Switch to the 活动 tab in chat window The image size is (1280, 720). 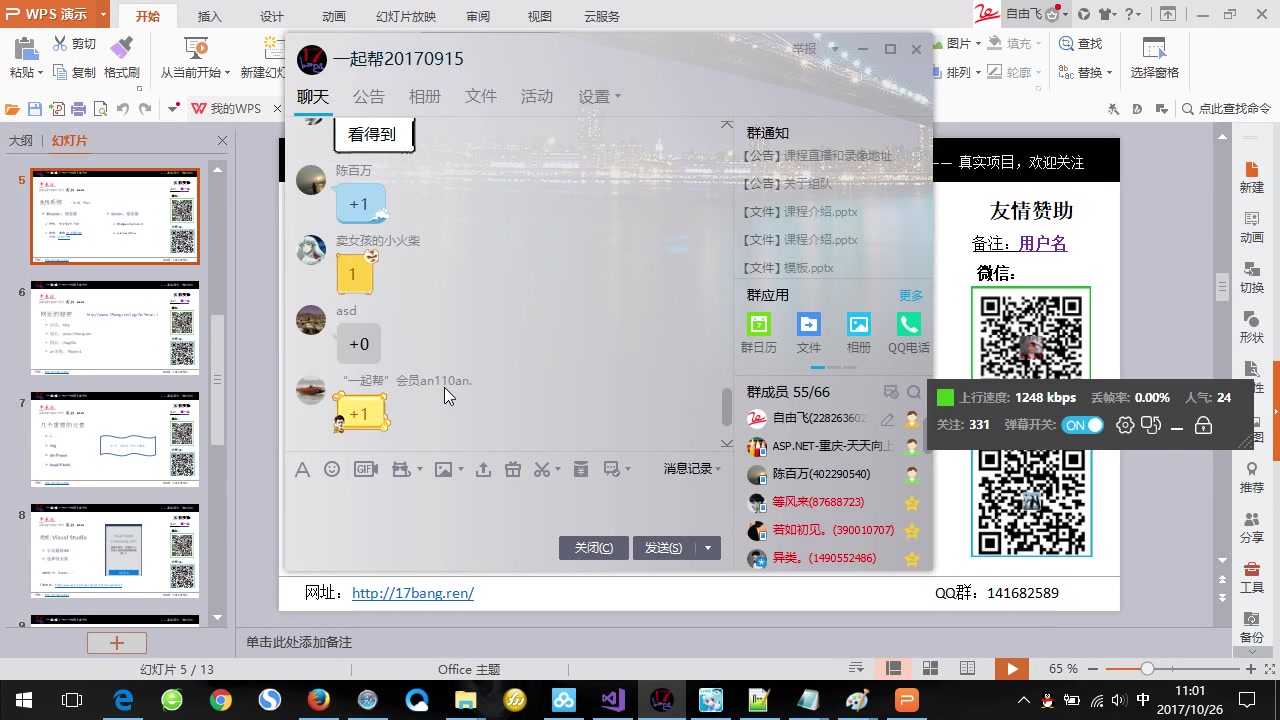(536, 96)
